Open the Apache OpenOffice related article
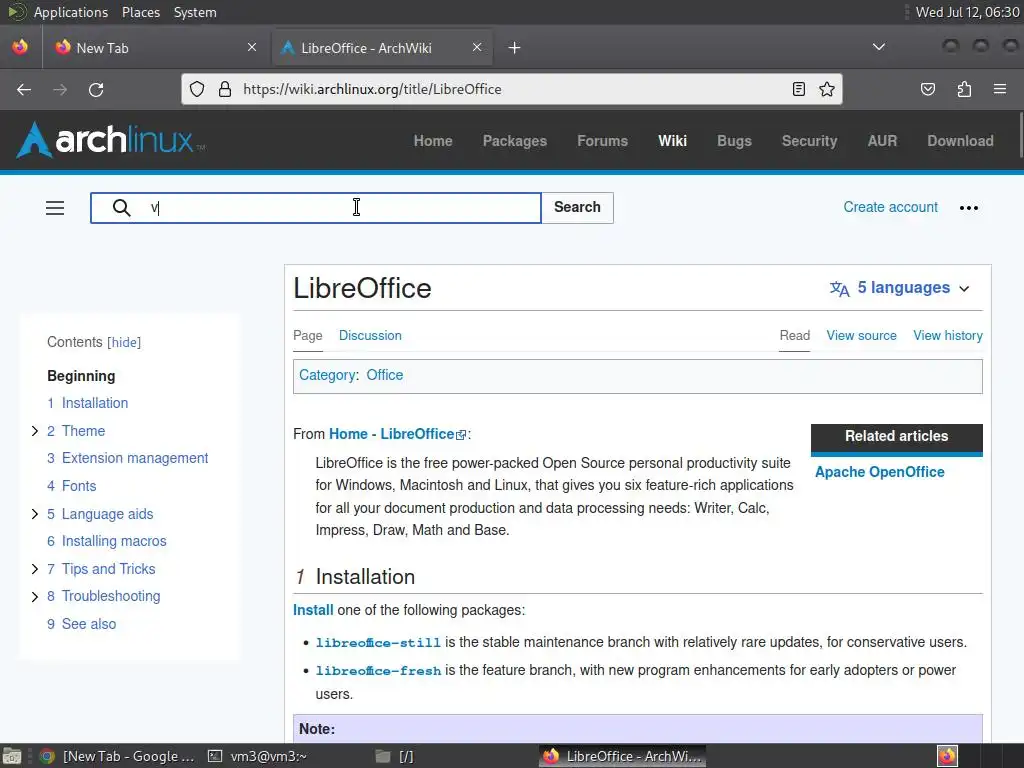This screenshot has width=1024, height=768. pos(879,472)
